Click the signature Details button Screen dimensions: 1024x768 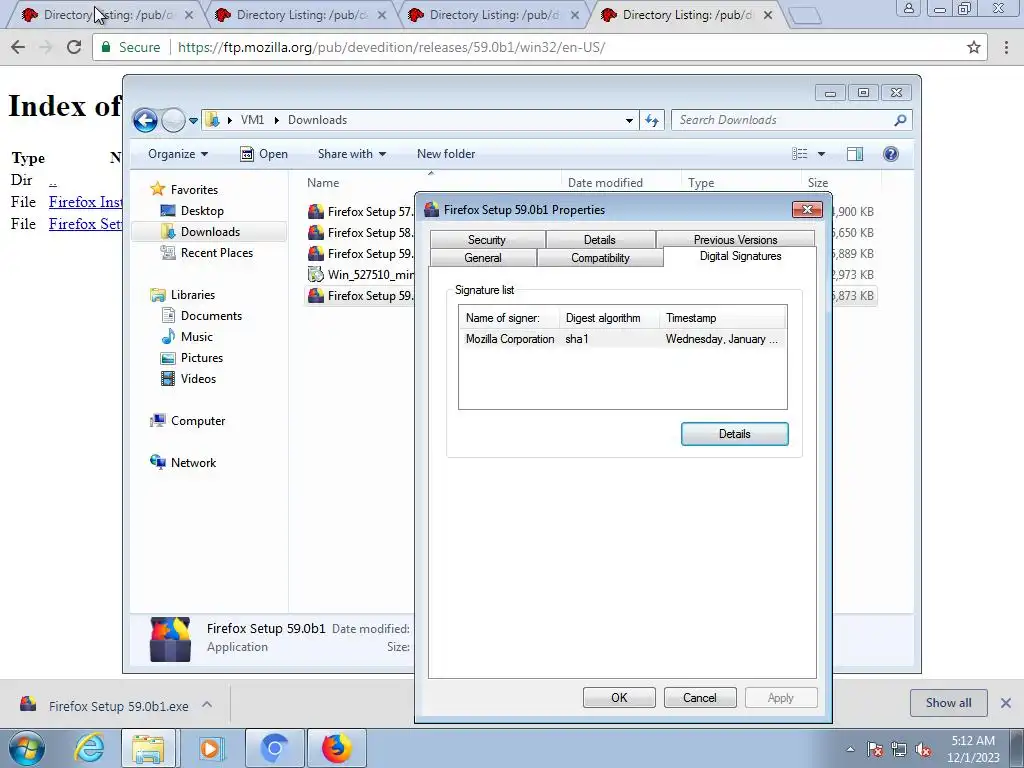pos(735,434)
